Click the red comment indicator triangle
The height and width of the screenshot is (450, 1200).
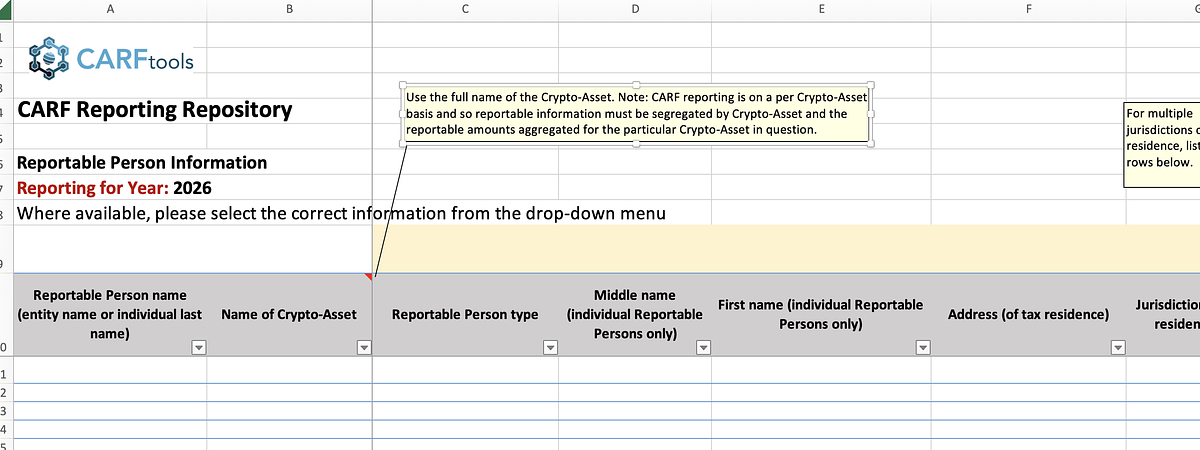[367, 276]
